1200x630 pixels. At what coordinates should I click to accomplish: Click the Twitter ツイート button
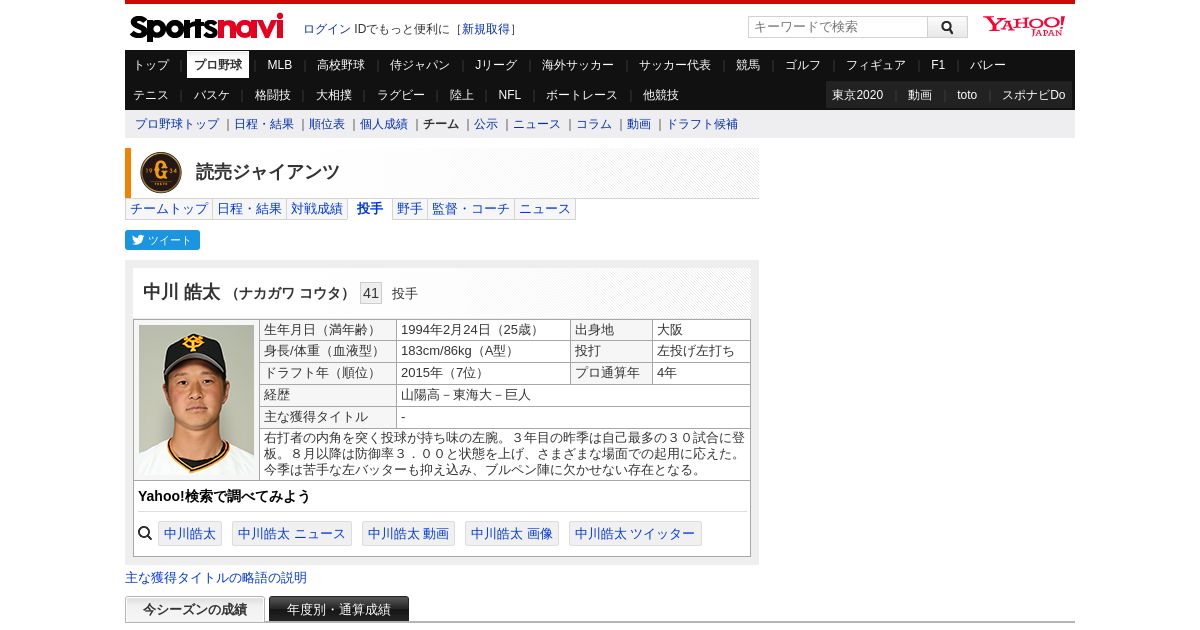(162, 240)
